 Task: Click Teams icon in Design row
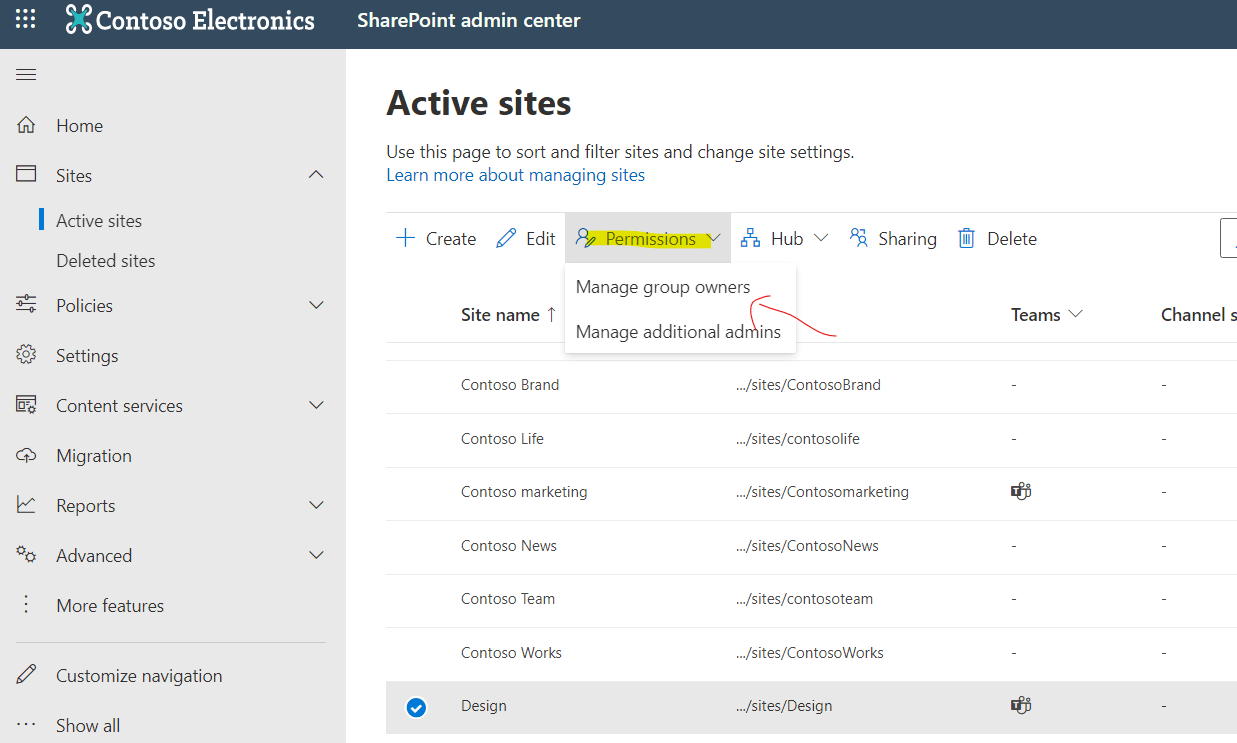1021,705
